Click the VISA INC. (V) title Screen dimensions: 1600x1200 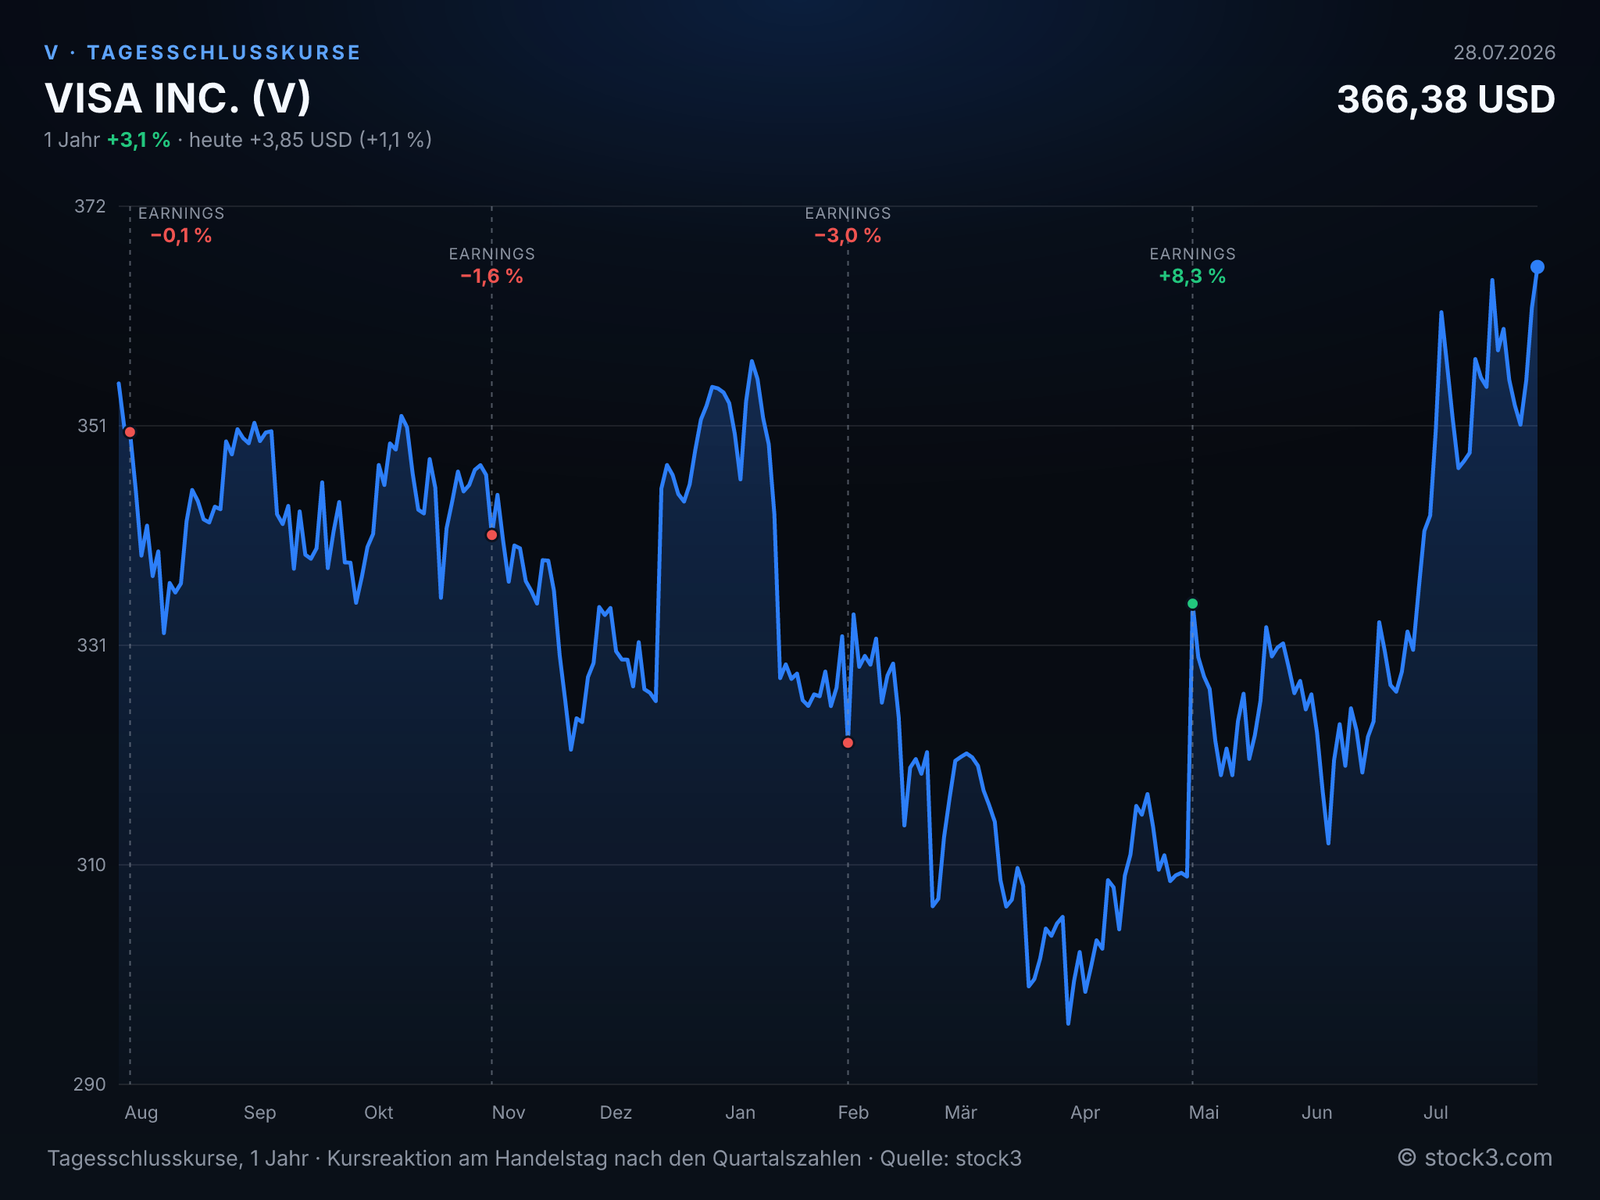[178, 98]
